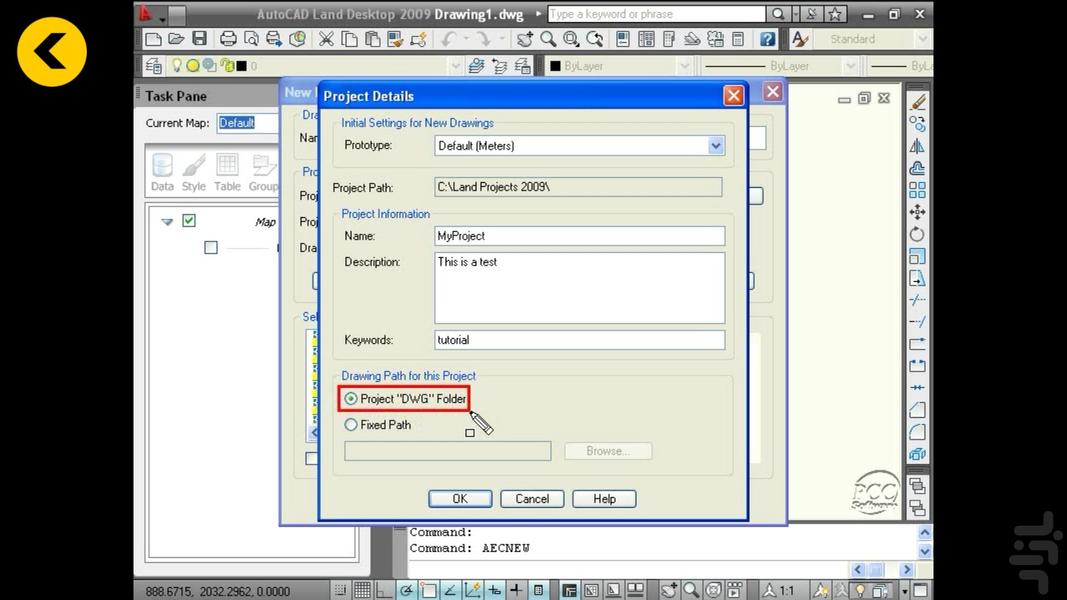Click OK in the Project Details dialog
This screenshot has width=1067, height=600.
pyautogui.click(x=459, y=498)
